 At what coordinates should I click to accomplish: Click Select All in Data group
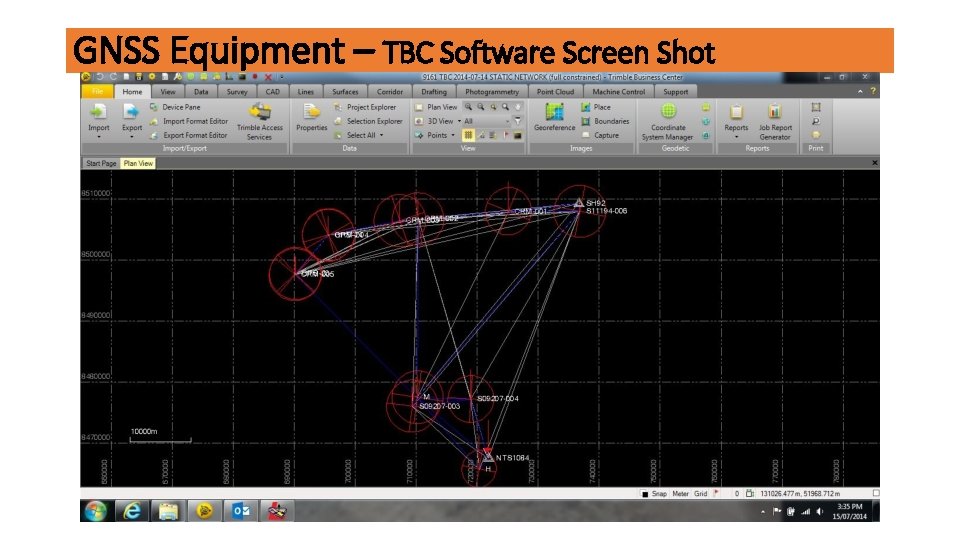coord(355,135)
